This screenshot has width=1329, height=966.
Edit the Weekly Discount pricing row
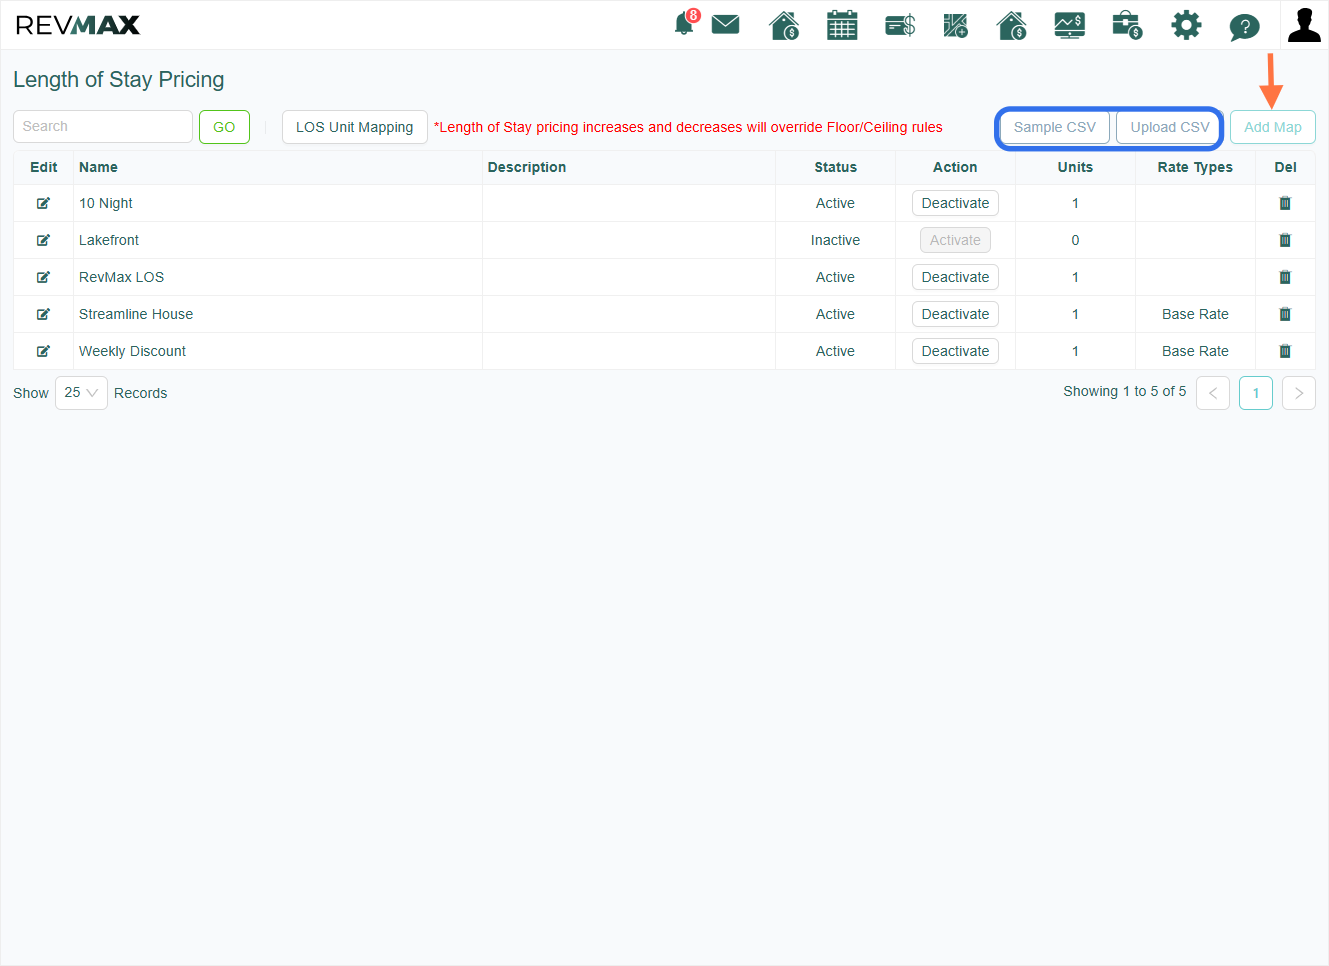pyautogui.click(x=43, y=351)
